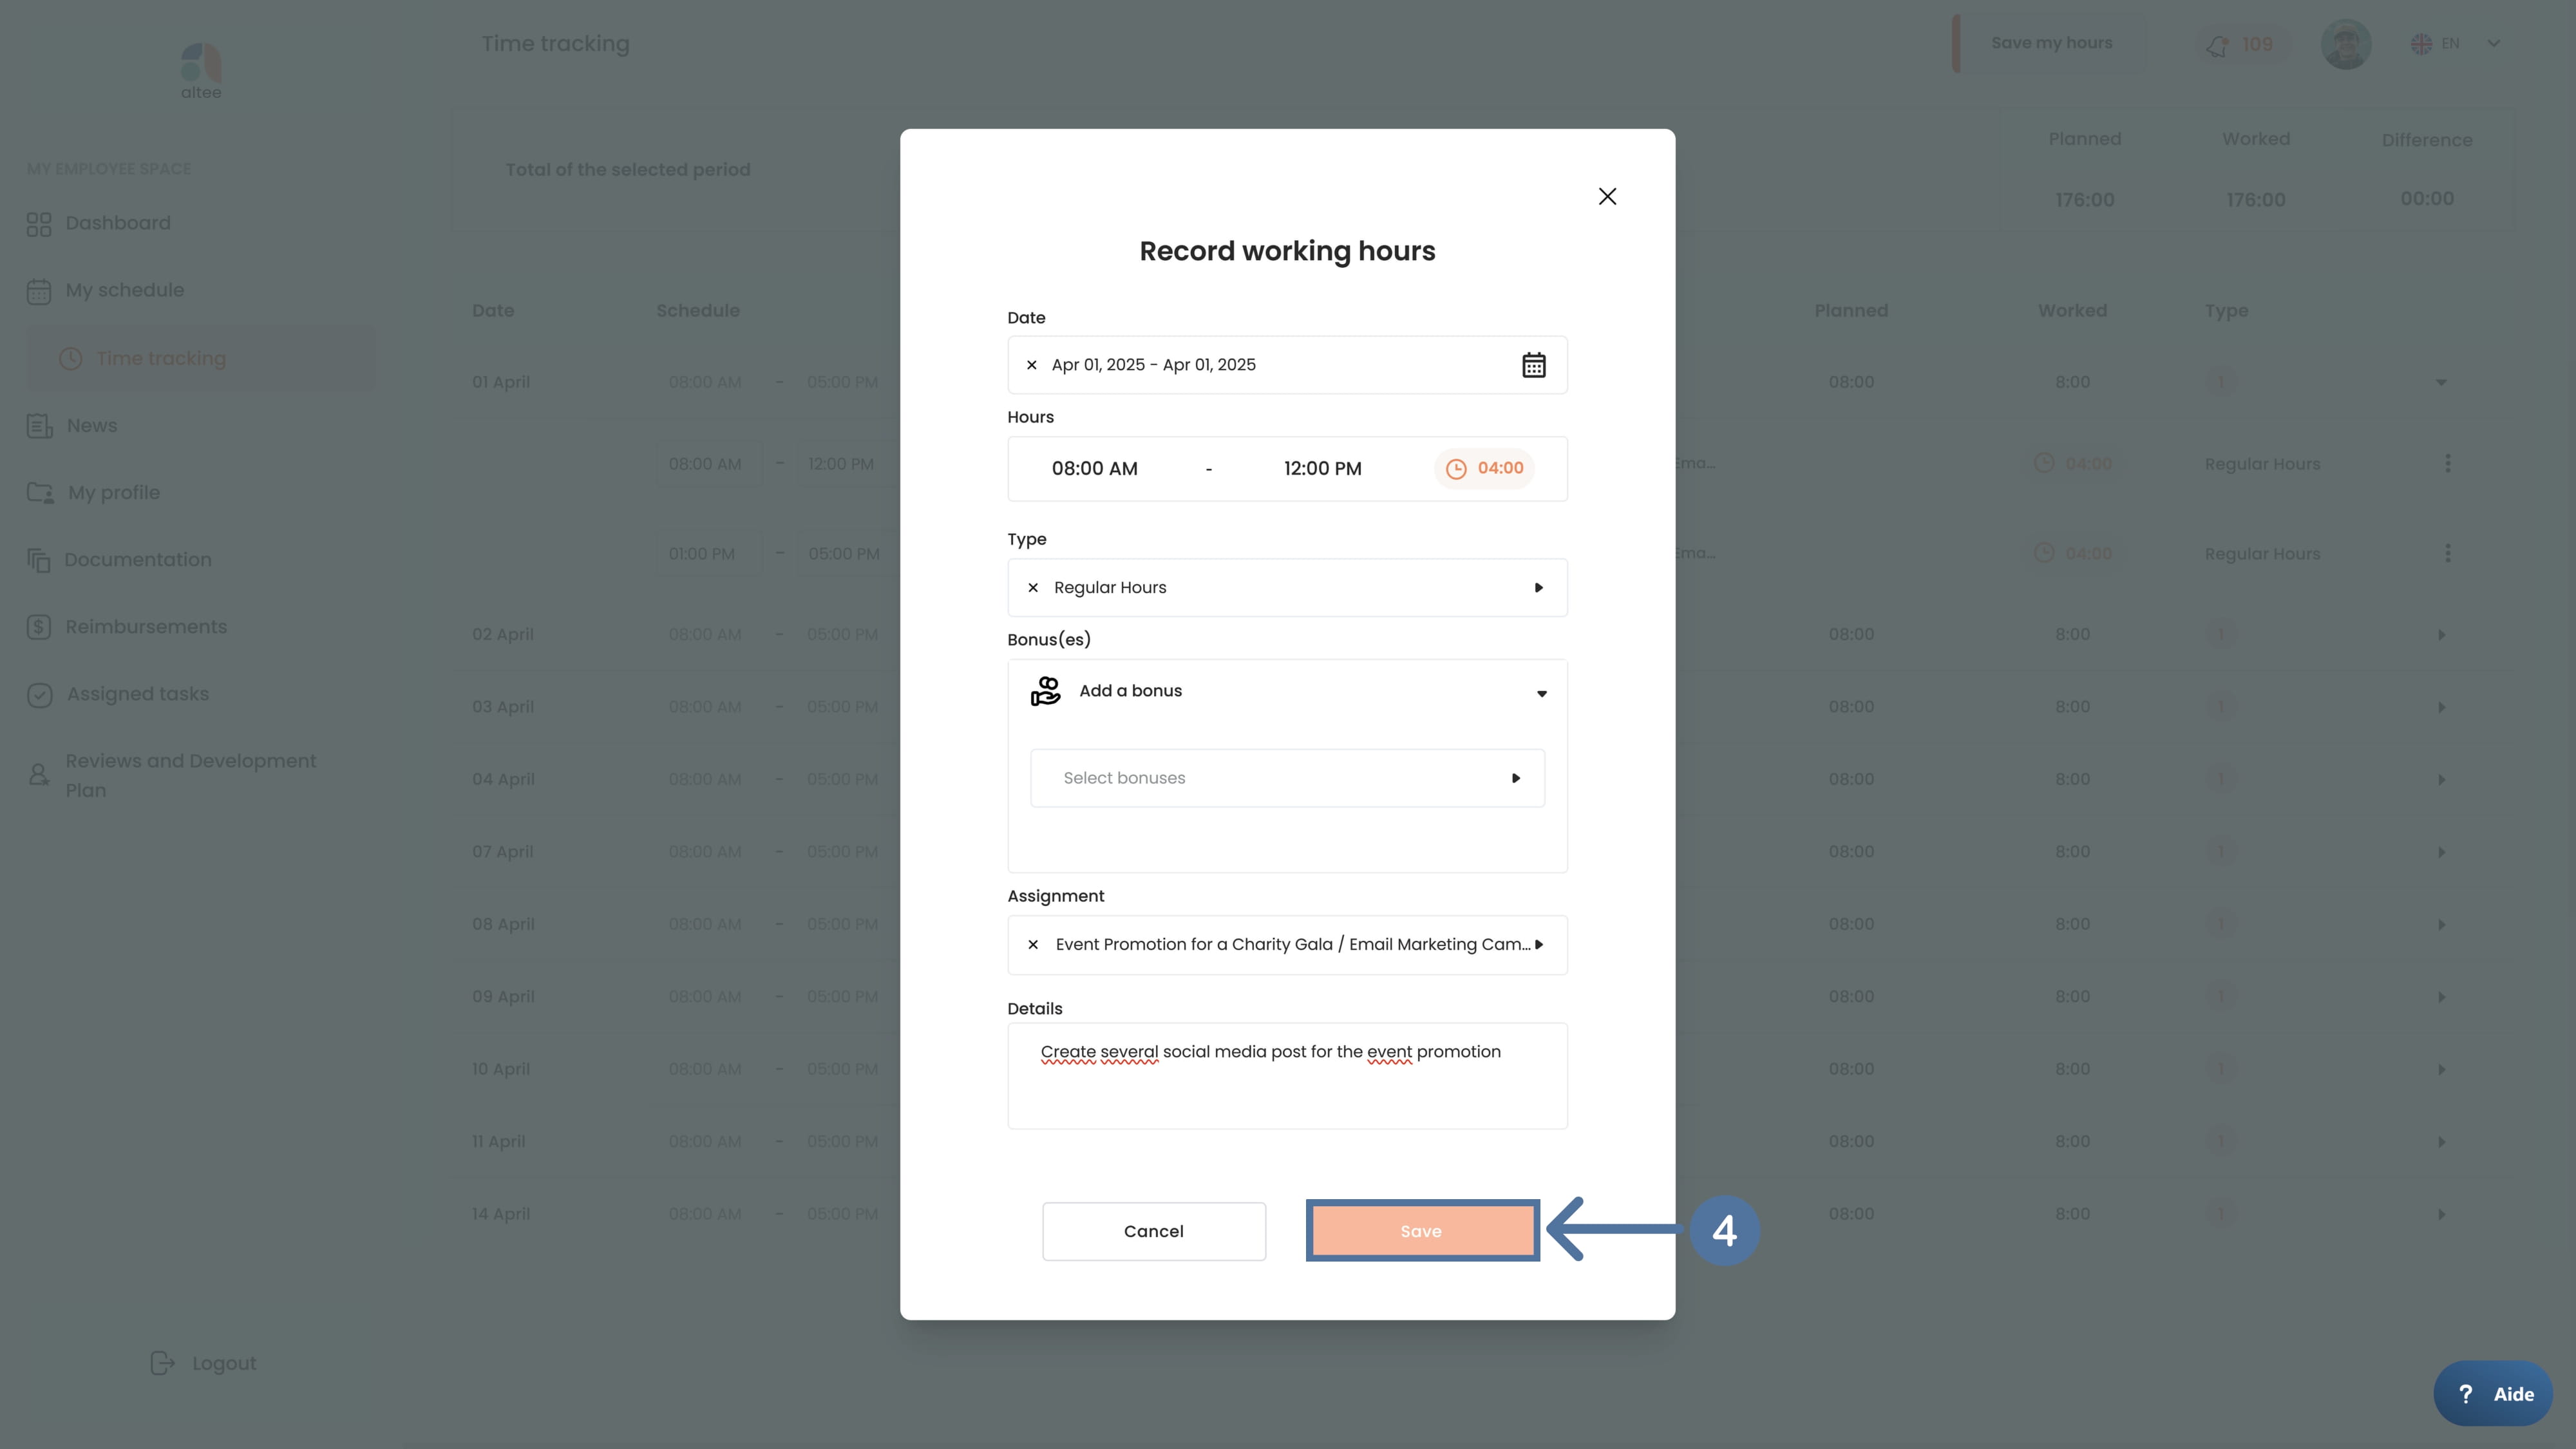Click the Documentation copy icon
2576x1449 pixels.
coord(38,560)
